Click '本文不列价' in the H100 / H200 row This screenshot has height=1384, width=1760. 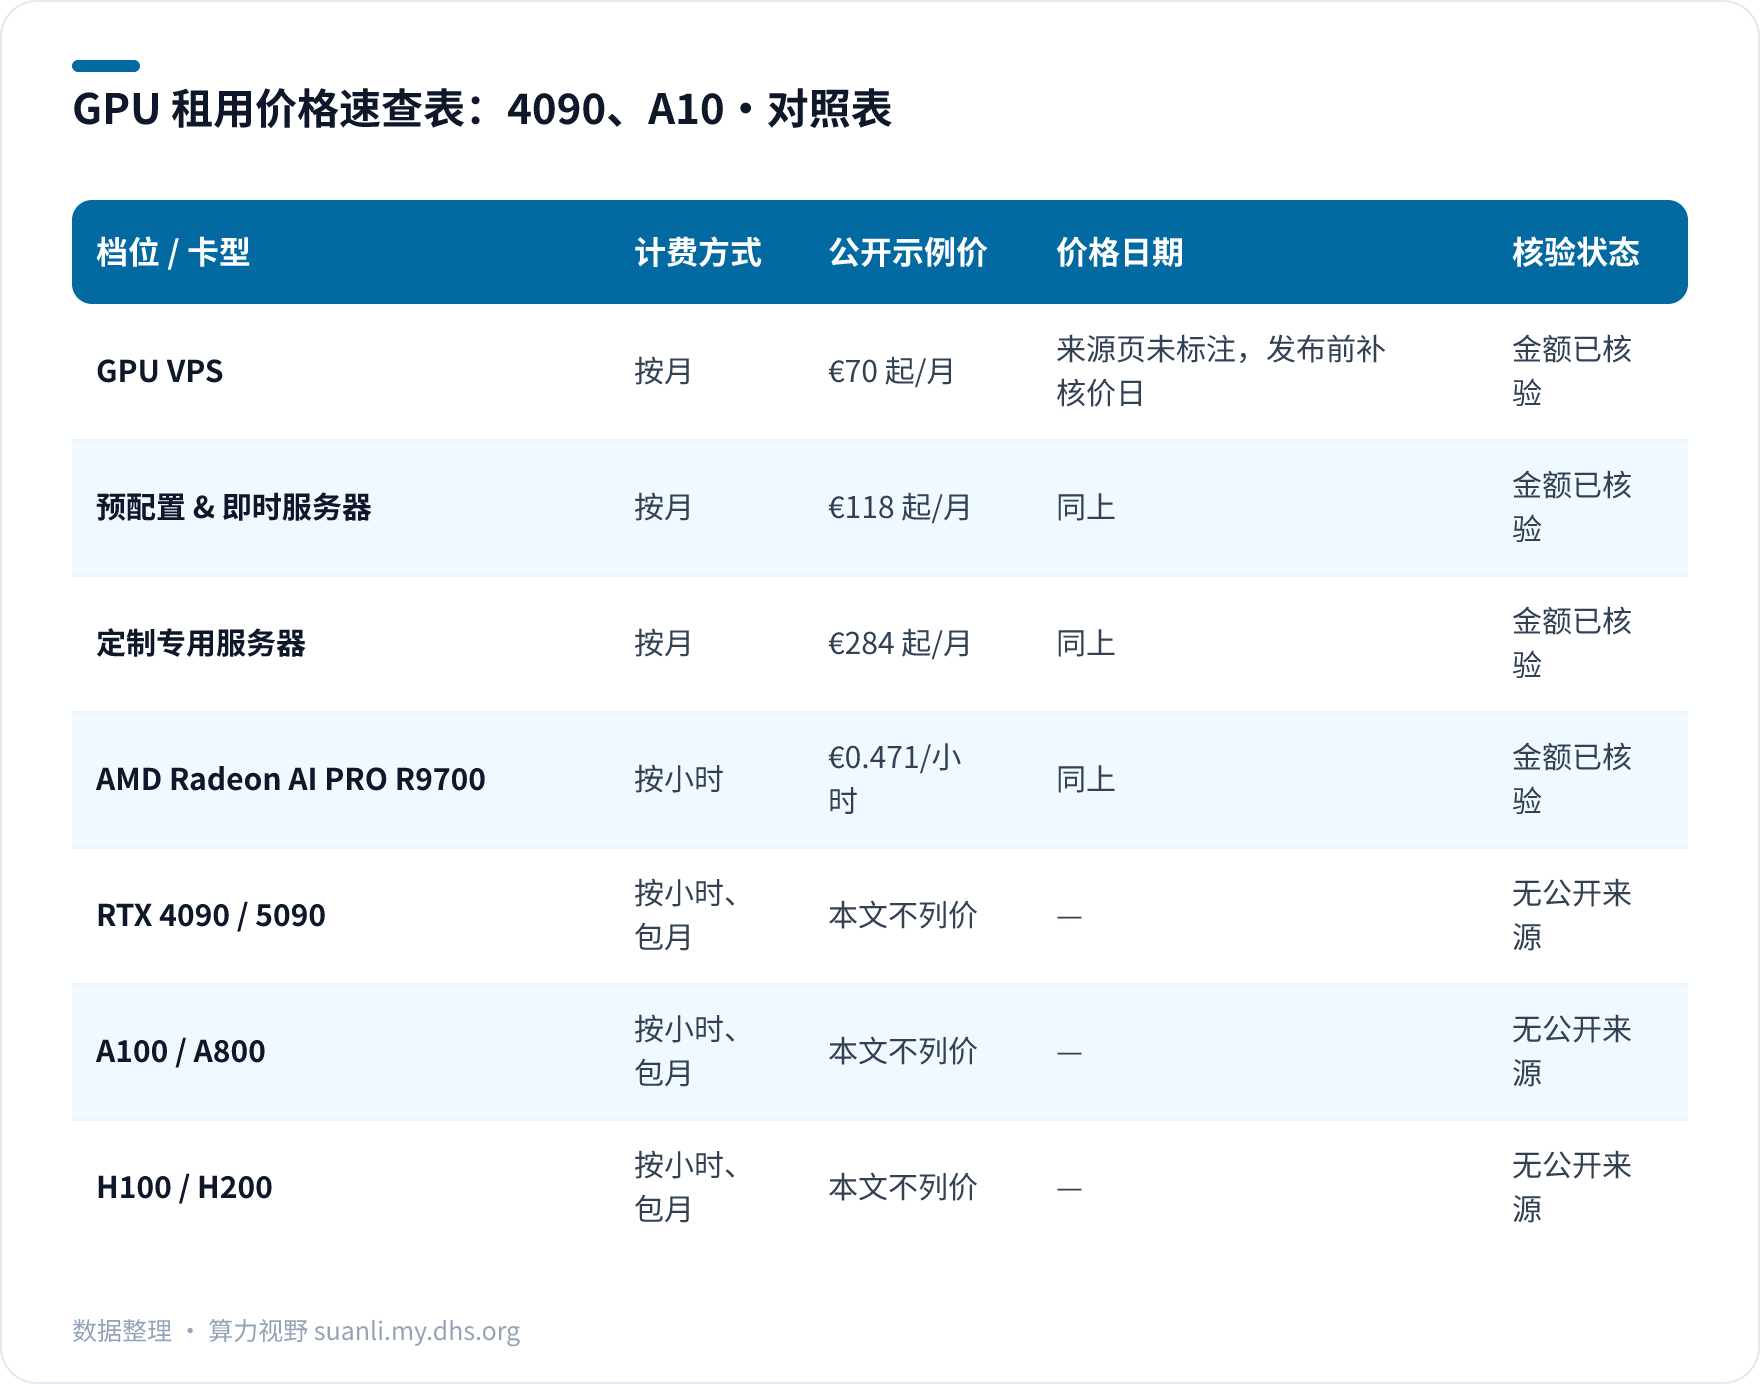point(903,1187)
